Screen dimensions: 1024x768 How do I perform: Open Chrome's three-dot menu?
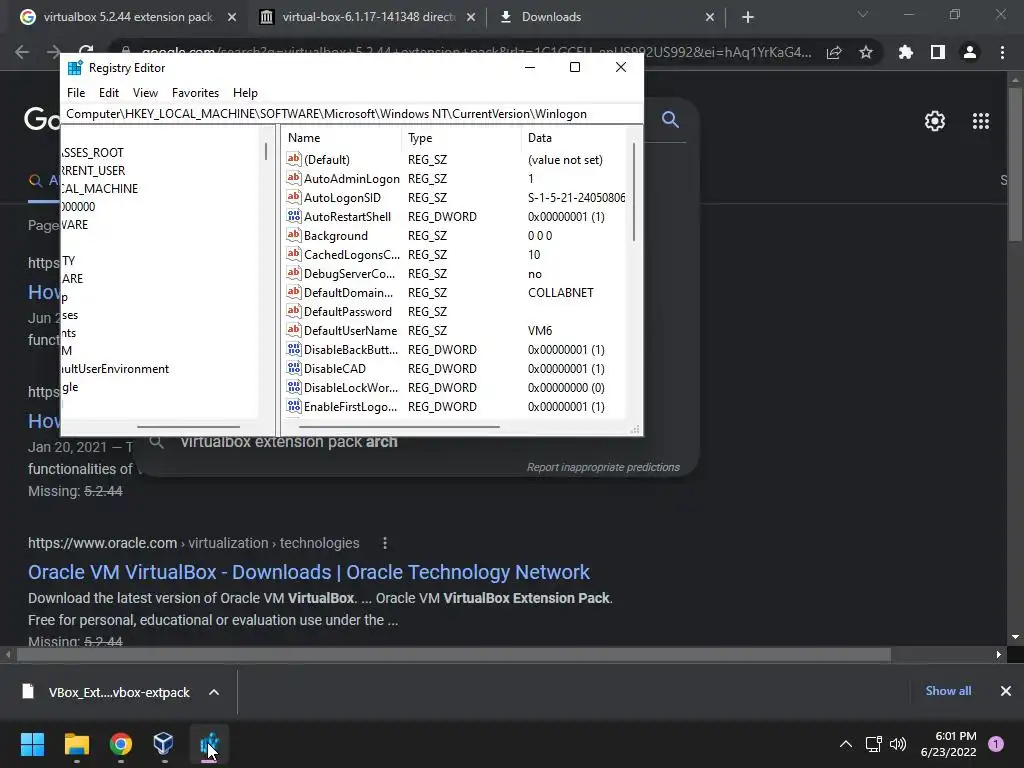click(x=1002, y=52)
